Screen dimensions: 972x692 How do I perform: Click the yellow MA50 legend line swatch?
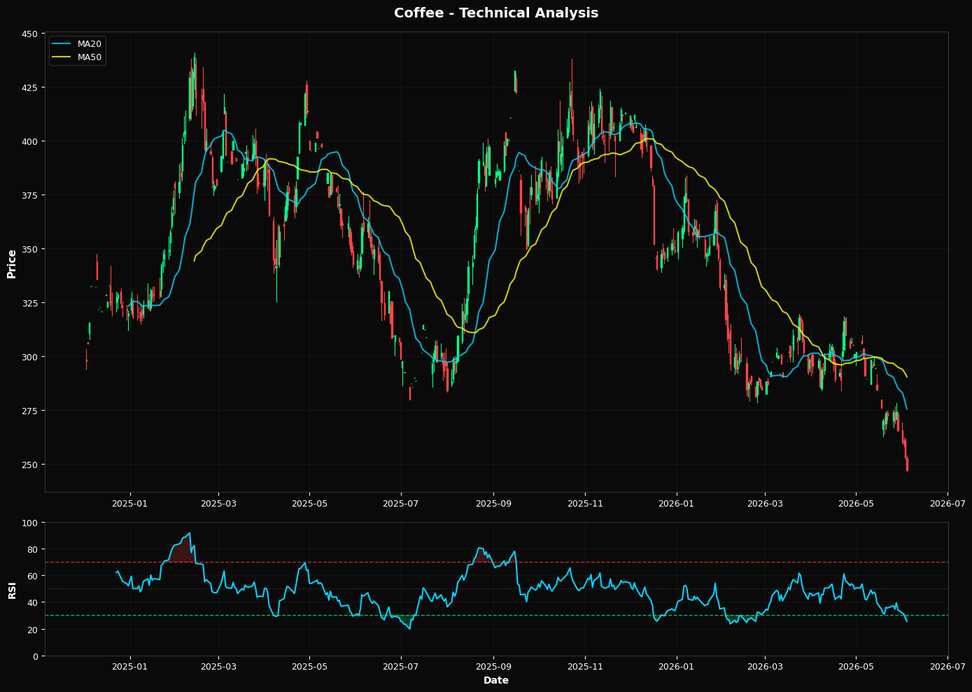tap(62, 58)
